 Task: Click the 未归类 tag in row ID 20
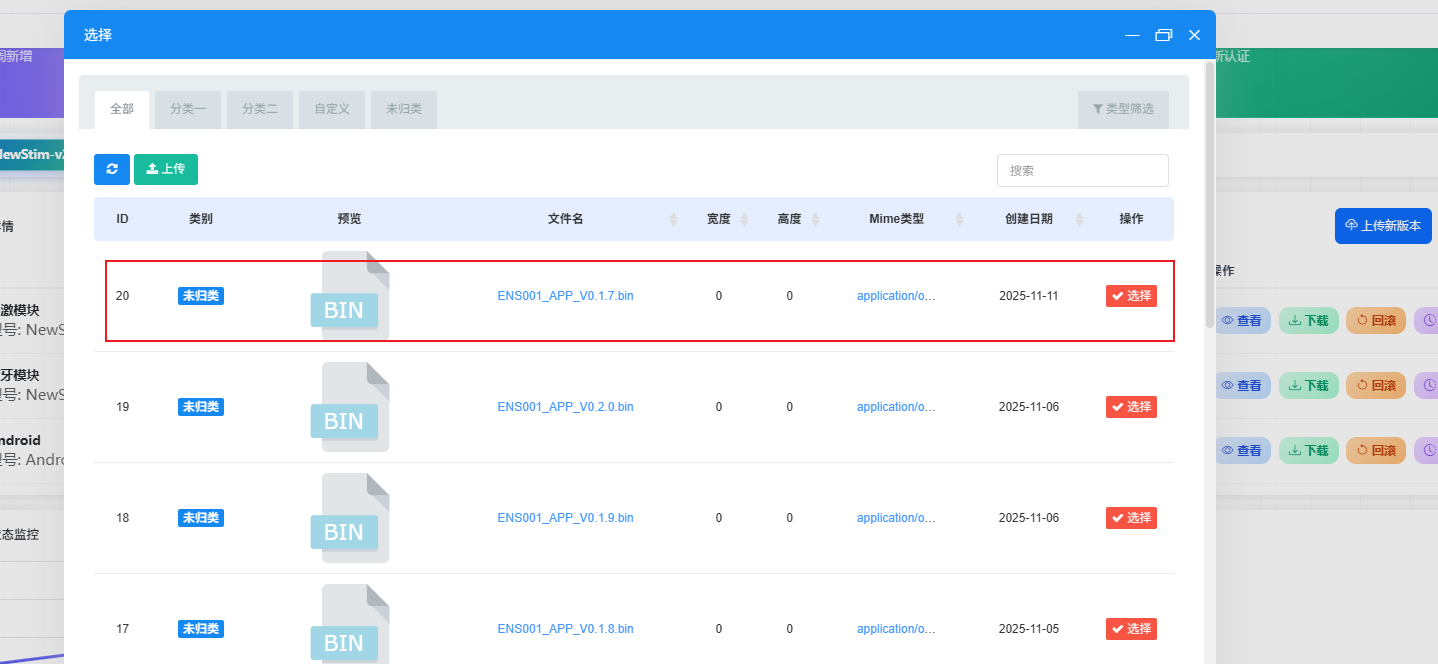coord(201,296)
